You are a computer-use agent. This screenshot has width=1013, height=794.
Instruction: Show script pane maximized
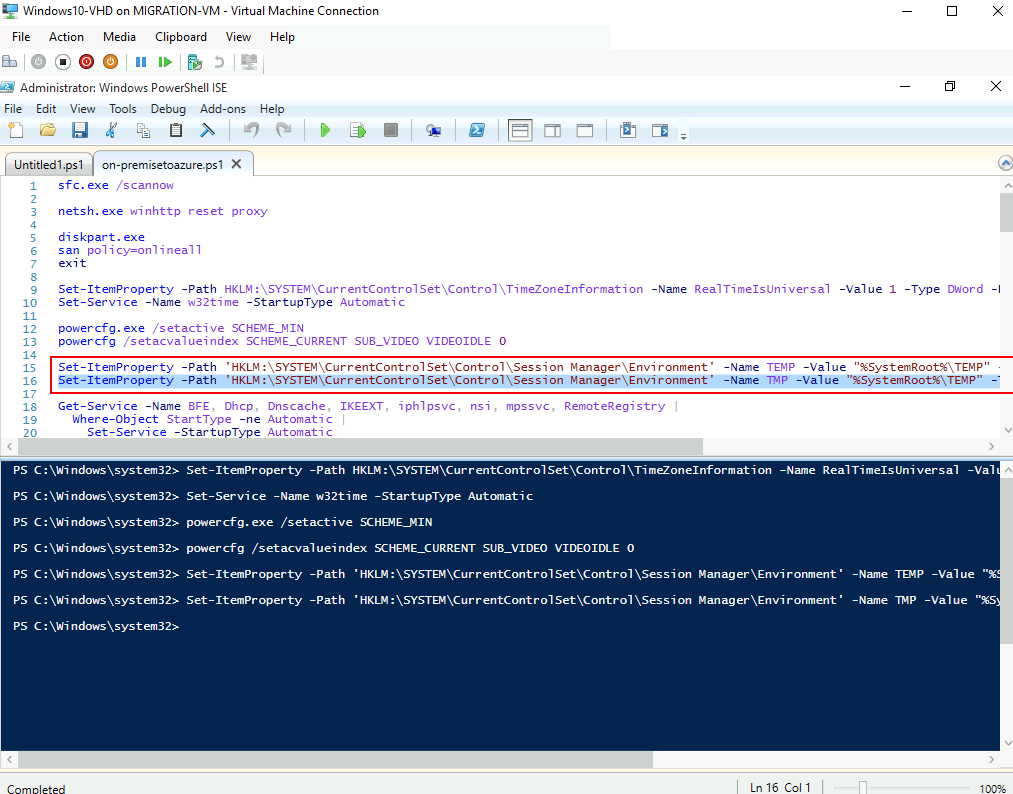point(585,131)
